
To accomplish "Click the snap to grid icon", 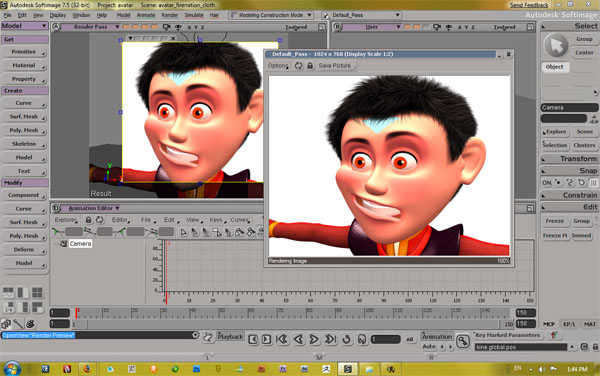I will coord(593,183).
